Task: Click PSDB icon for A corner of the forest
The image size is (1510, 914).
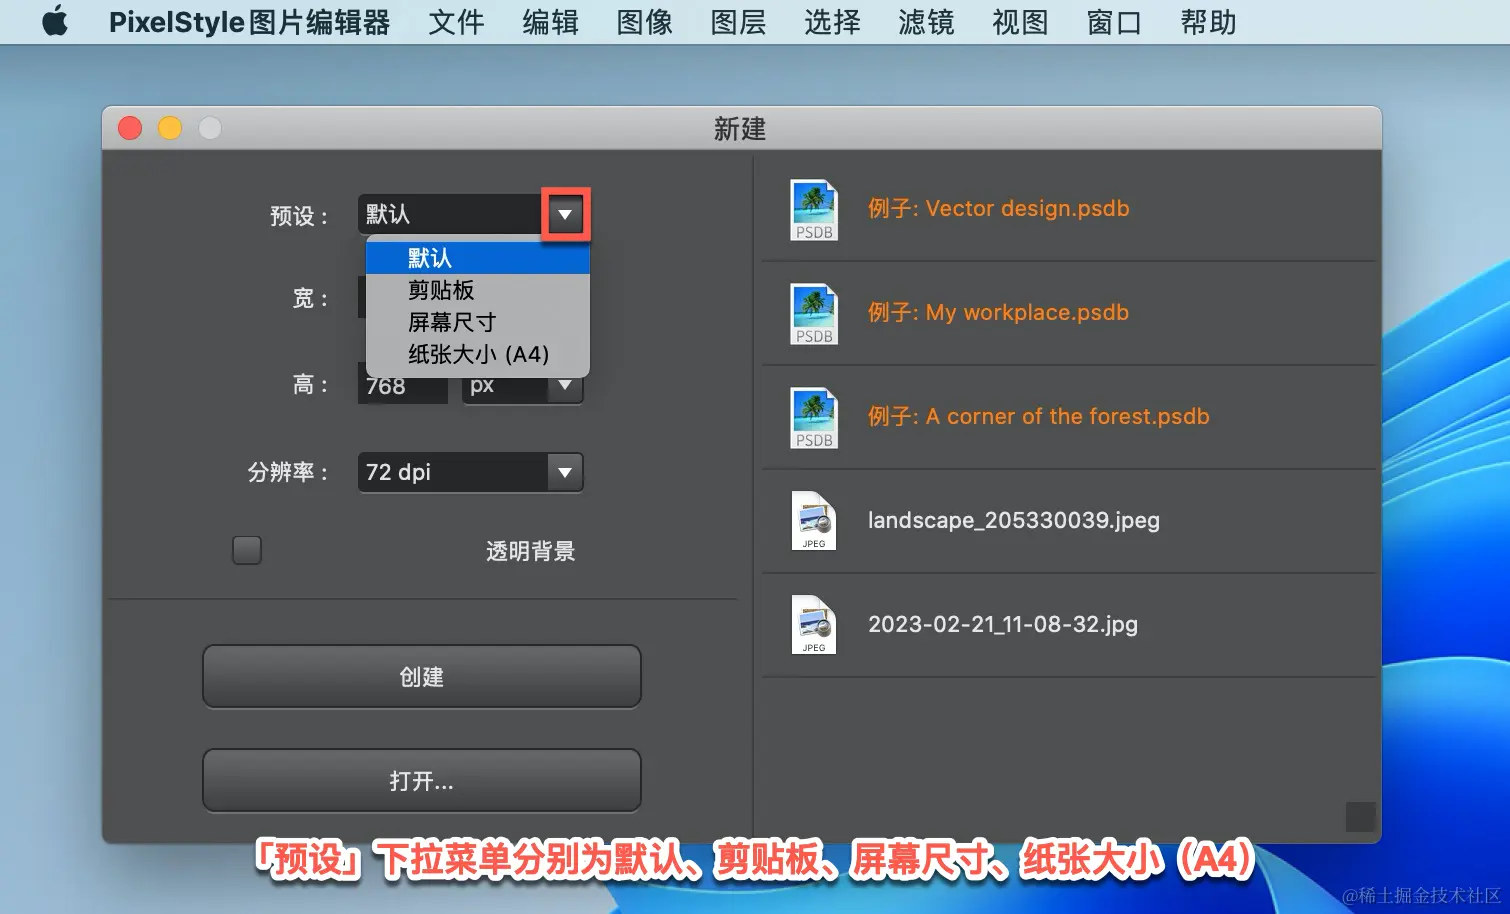Action: (x=814, y=418)
